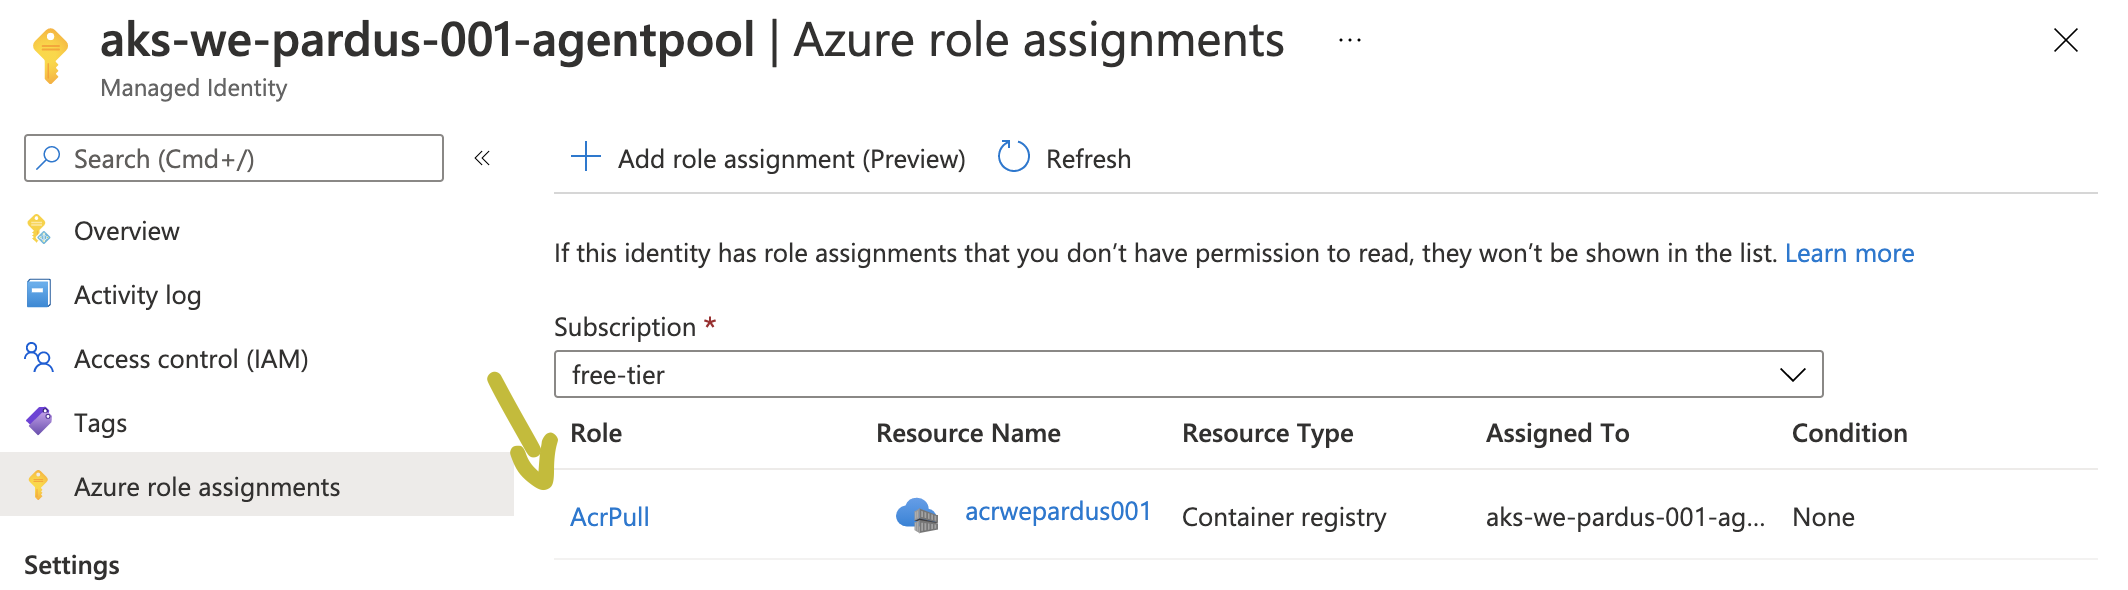This screenshot has width=2128, height=590.
Task: Go to Access control (IAM) page
Action: pos(190,359)
